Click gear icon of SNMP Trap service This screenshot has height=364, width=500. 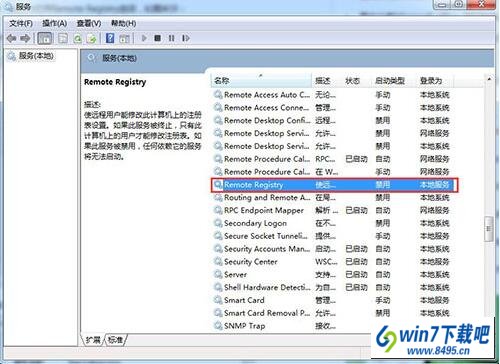218,326
